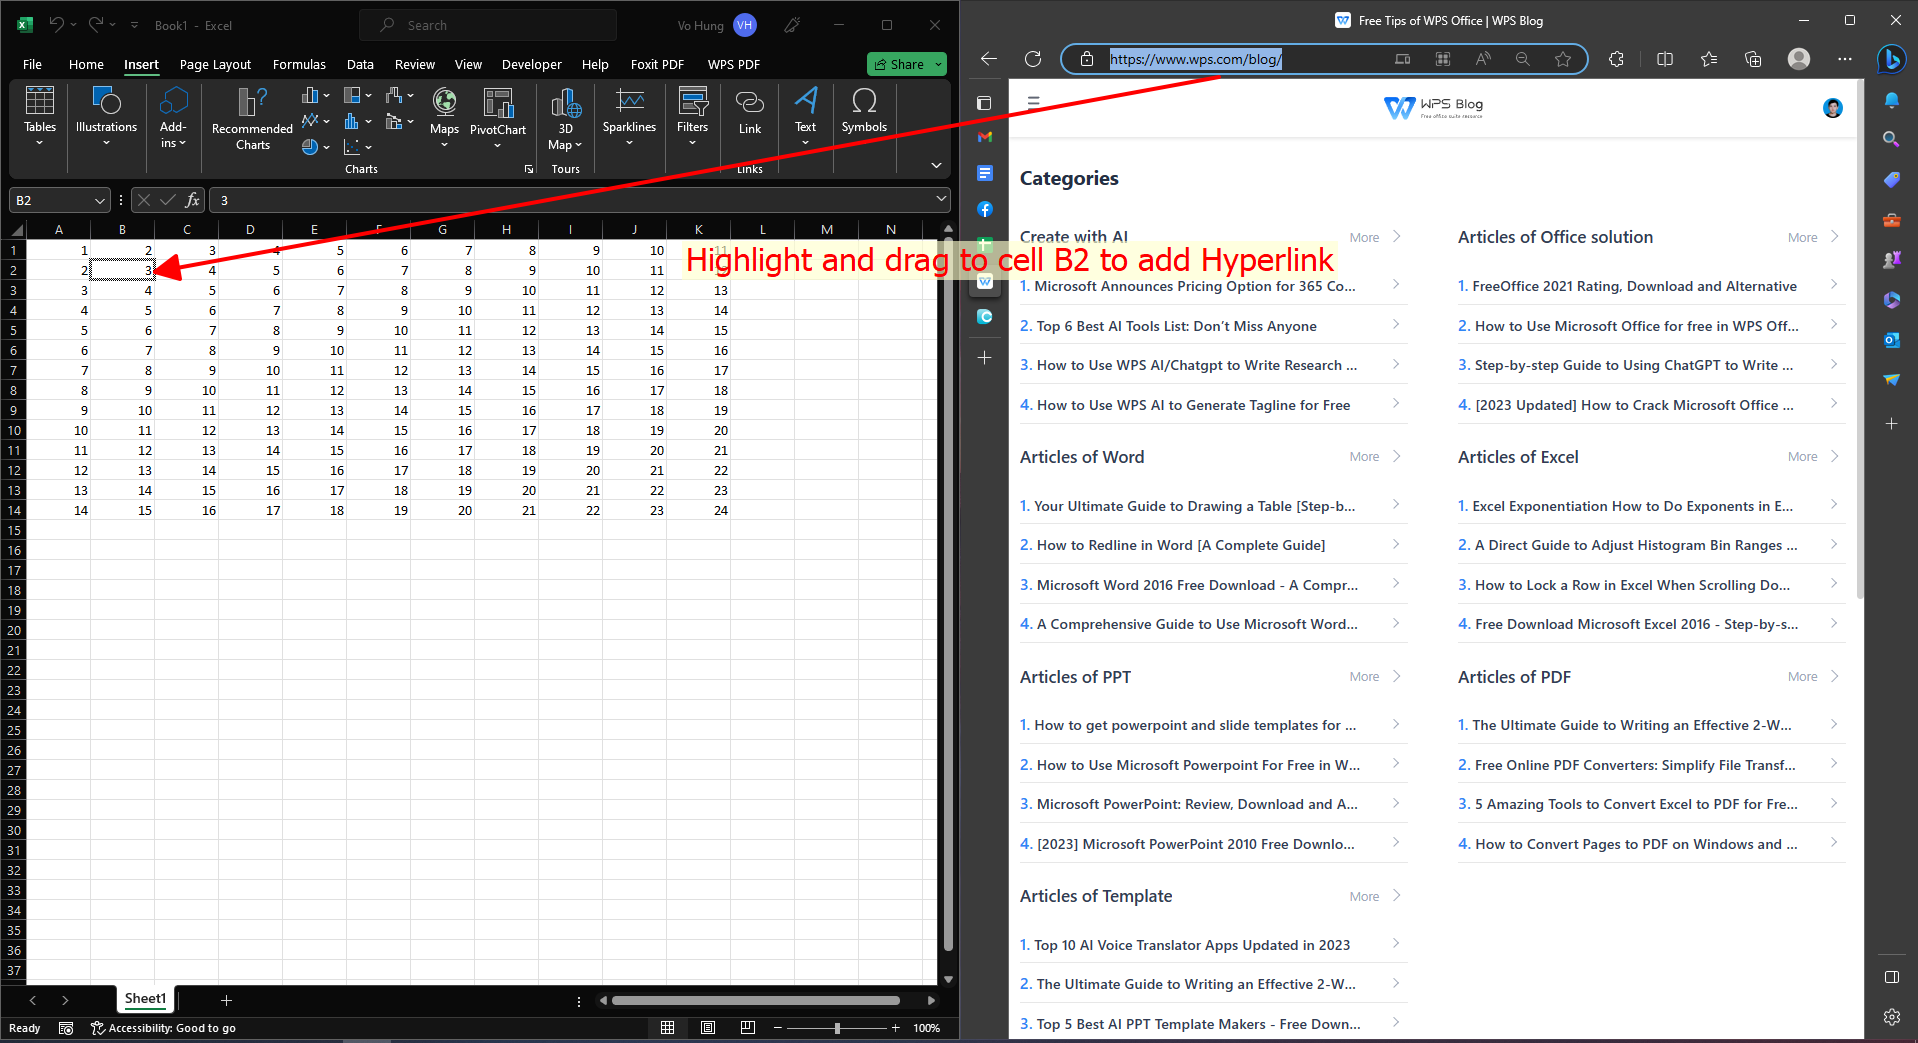1918x1043 pixels.
Task: Add this page to favorites with star icon
Action: pyautogui.click(x=1562, y=59)
